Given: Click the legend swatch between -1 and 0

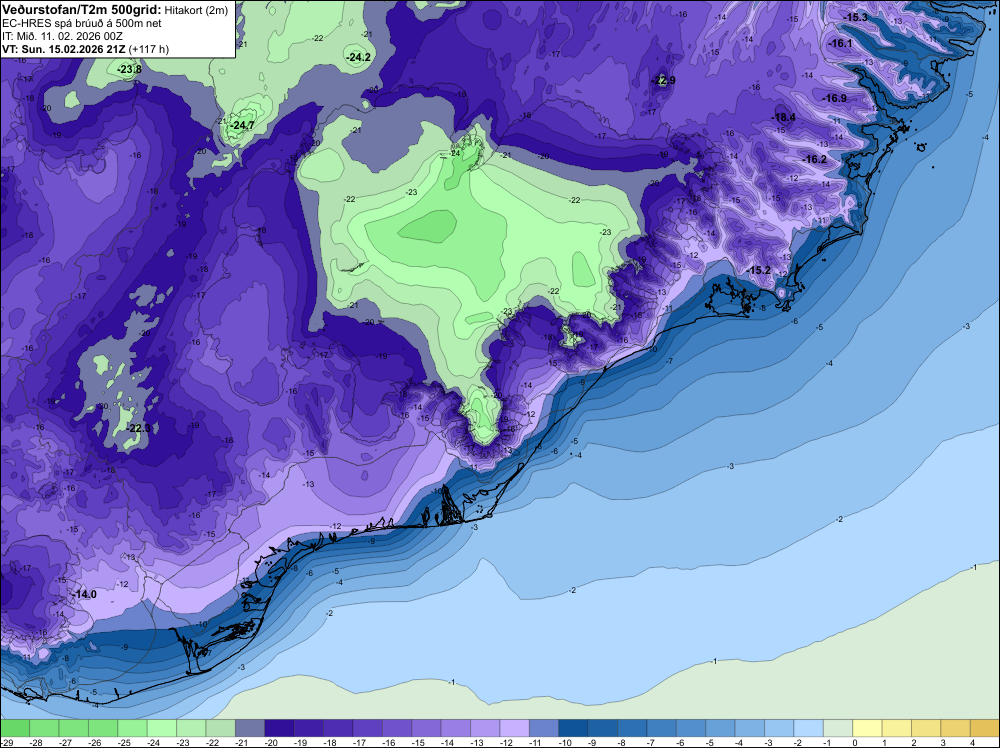Looking at the screenshot, I should (837, 728).
